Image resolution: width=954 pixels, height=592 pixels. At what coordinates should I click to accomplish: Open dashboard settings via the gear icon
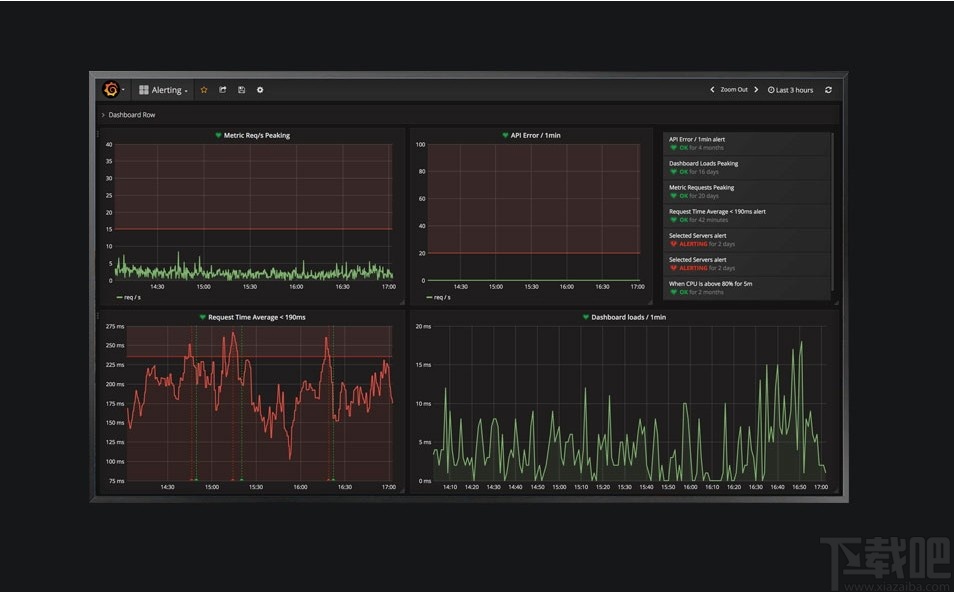[x=259, y=90]
